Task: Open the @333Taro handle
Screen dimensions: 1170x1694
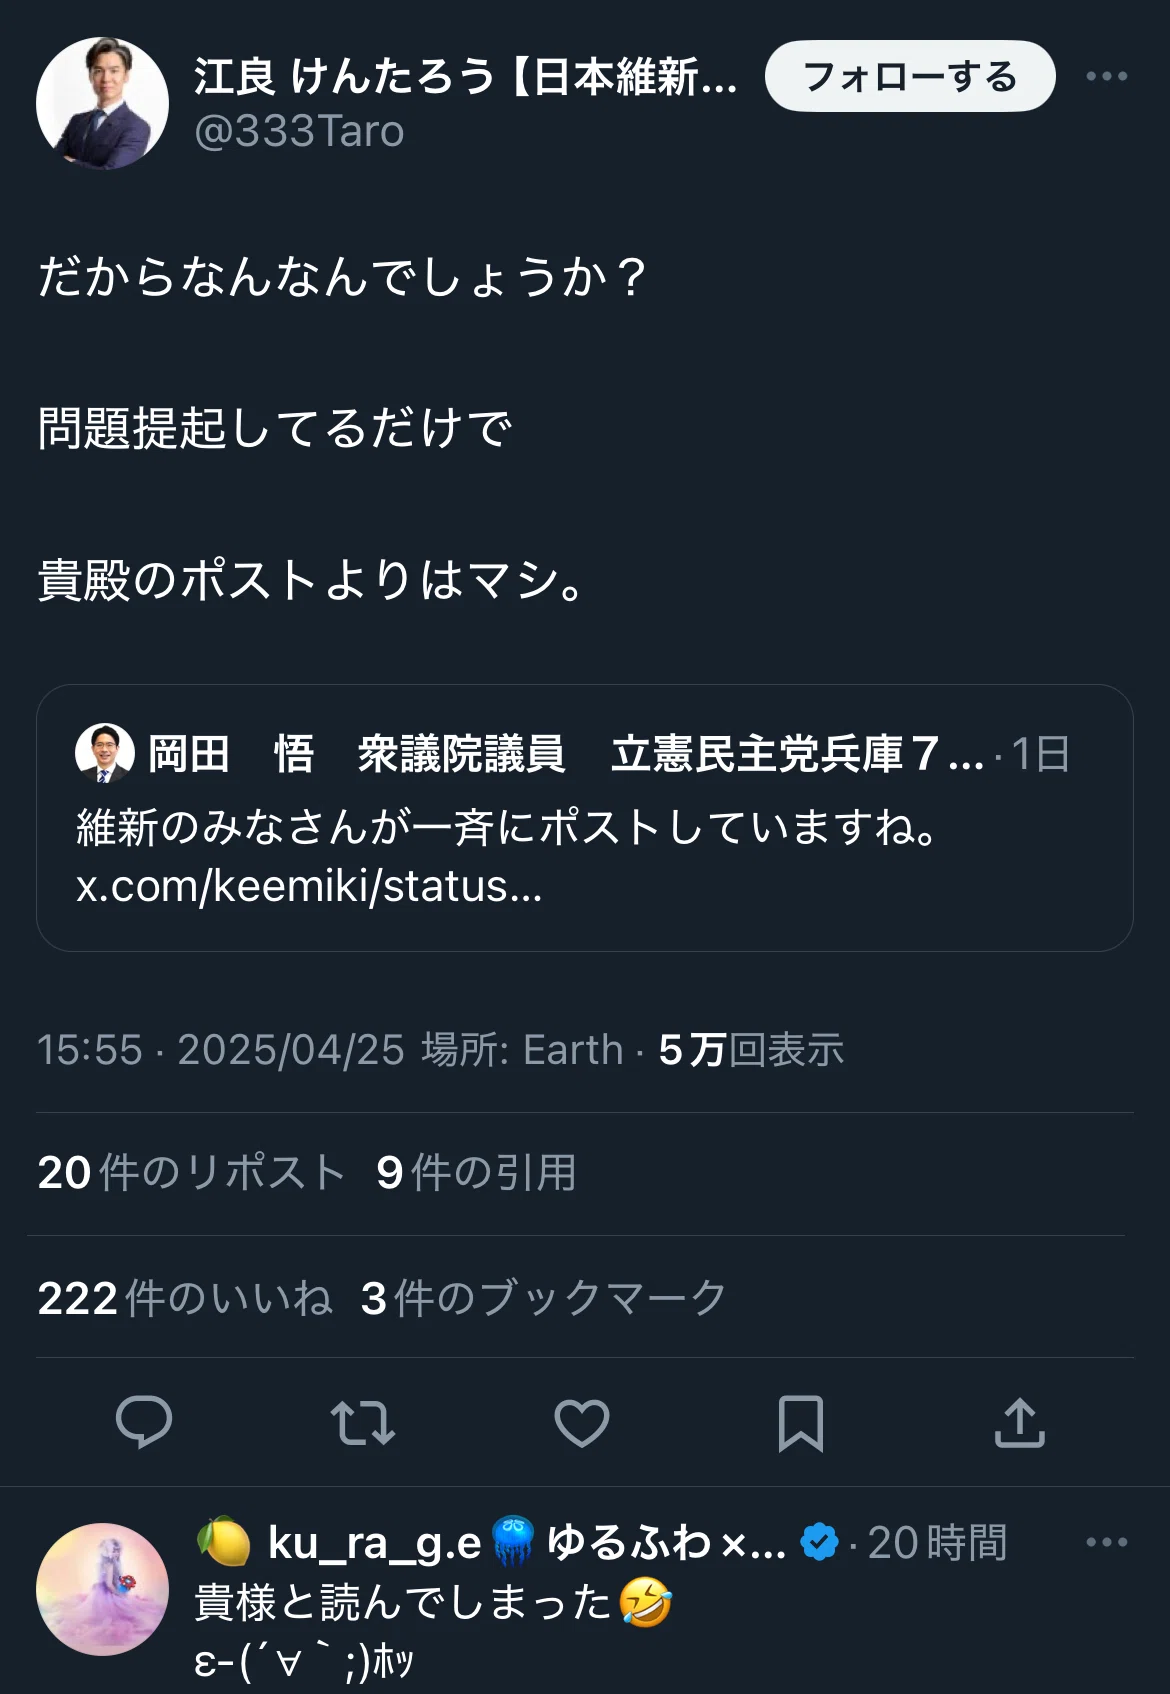Action: pyautogui.click(x=299, y=131)
